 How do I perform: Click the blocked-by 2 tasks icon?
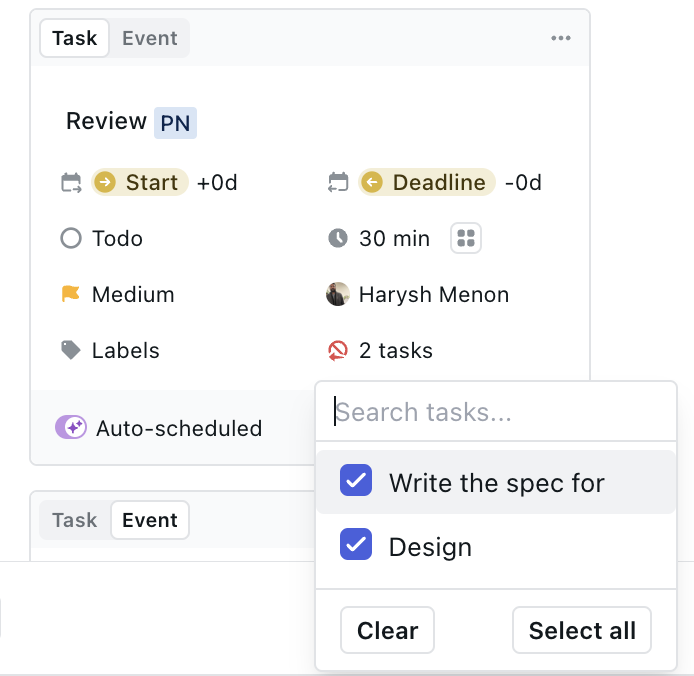(339, 351)
